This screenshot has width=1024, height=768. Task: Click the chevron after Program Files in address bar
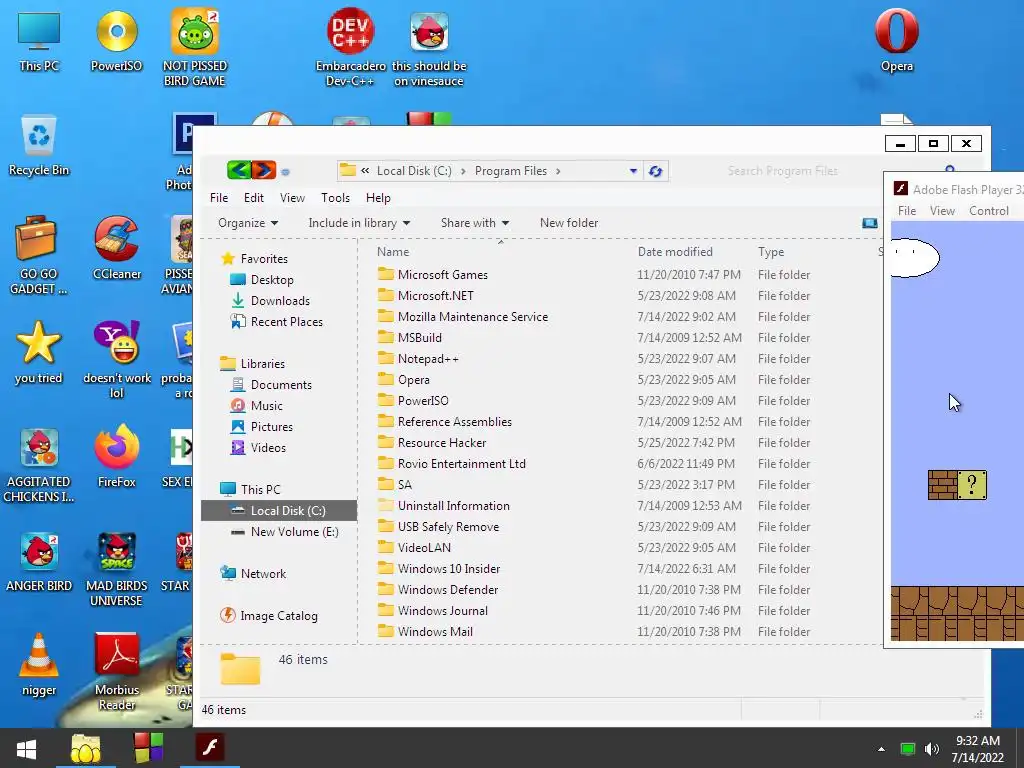click(558, 171)
